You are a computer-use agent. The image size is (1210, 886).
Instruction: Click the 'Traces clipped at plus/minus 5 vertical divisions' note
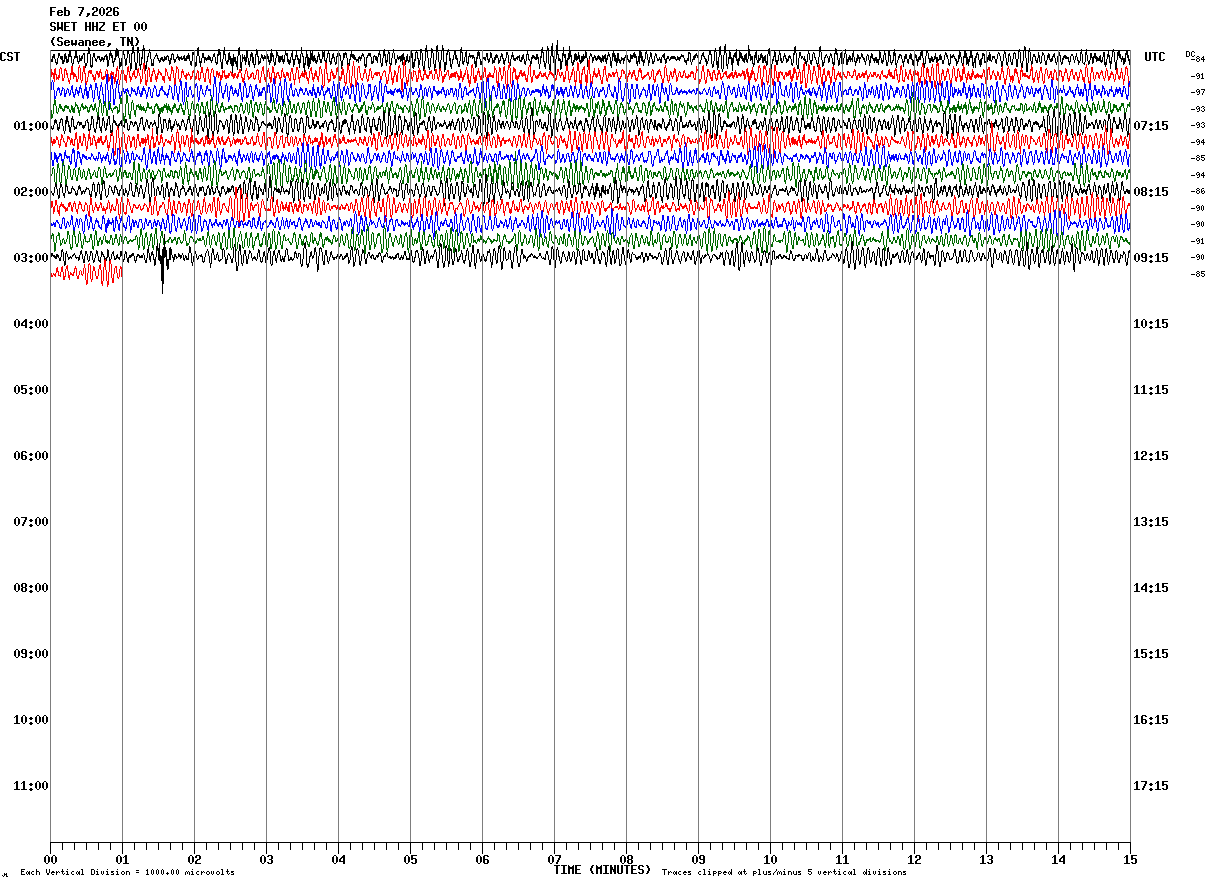(x=784, y=873)
